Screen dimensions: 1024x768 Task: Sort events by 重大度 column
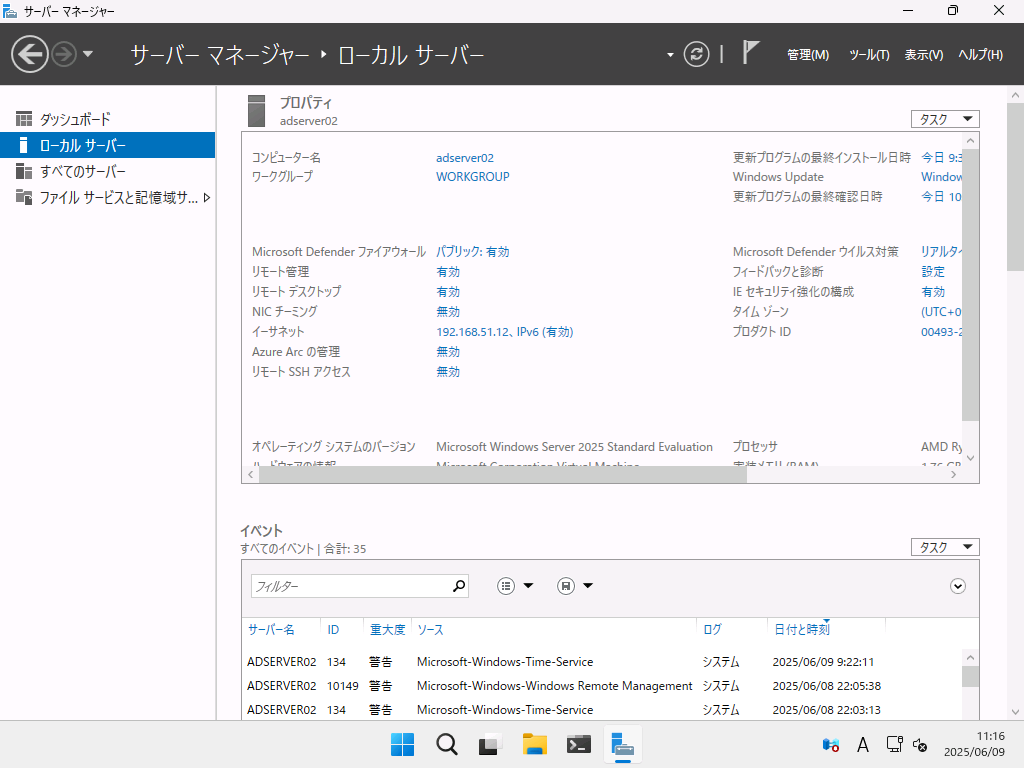coord(387,630)
